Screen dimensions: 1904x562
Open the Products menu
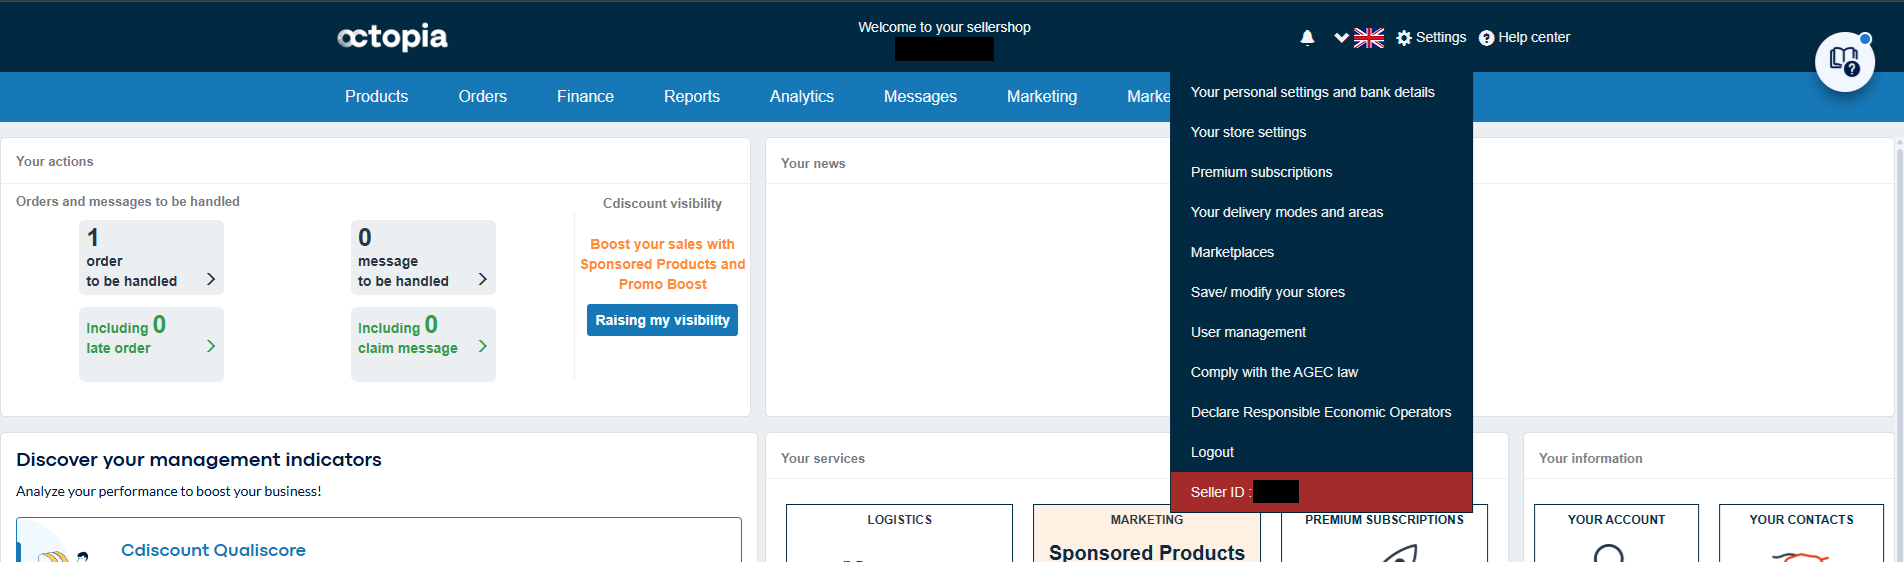(x=377, y=97)
